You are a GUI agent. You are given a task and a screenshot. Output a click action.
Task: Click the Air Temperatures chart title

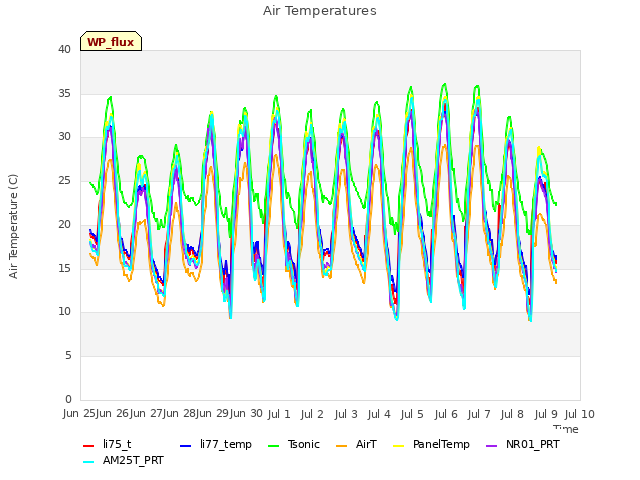click(320, 11)
